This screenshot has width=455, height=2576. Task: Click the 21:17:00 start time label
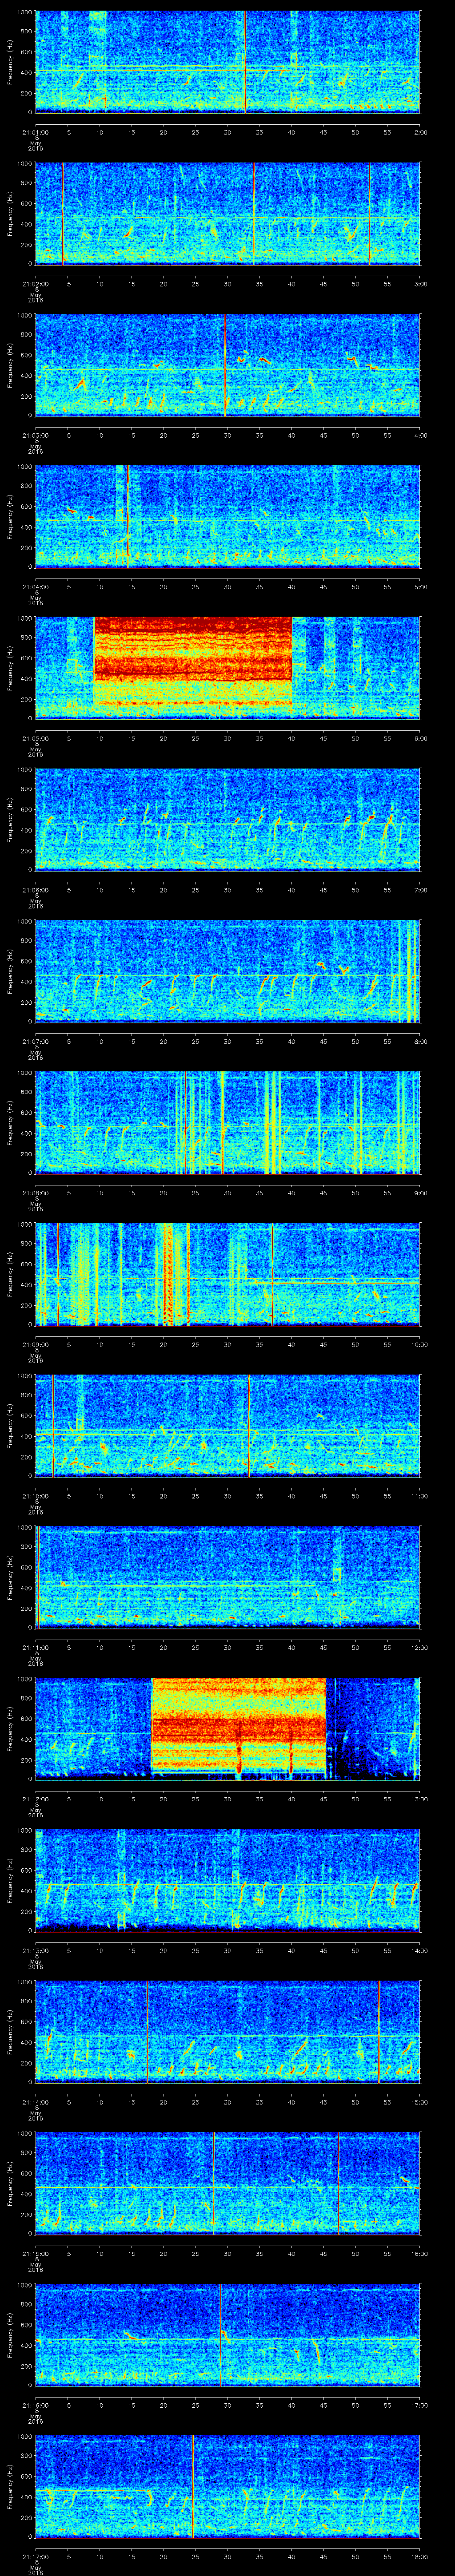click(x=35, y=2556)
